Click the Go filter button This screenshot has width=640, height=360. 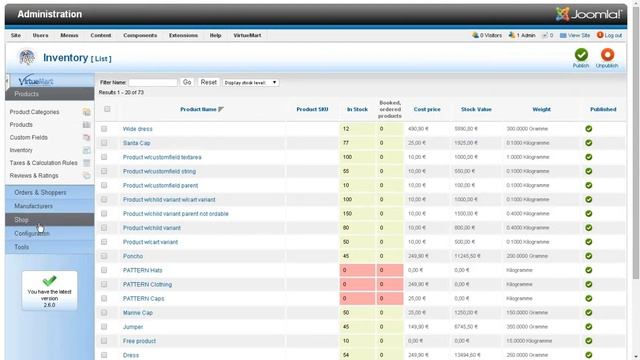(187, 82)
